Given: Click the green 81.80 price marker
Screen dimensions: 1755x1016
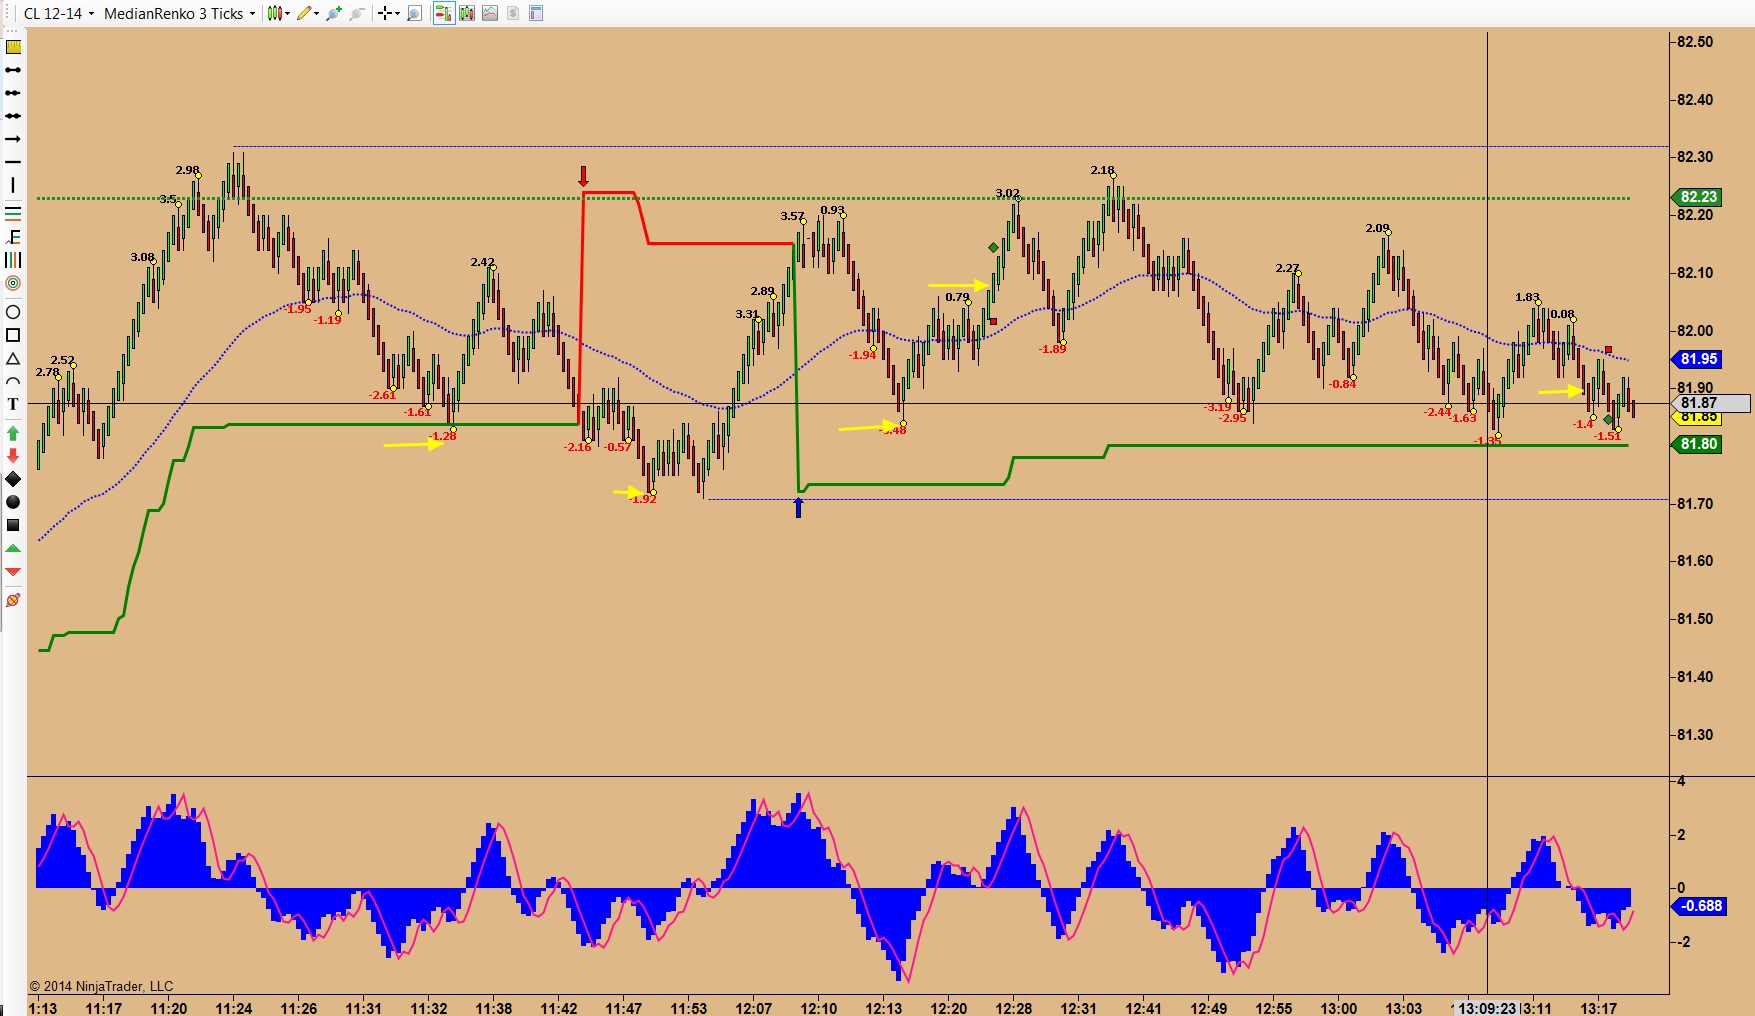Looking at the screenshot, I should 1698,444.
